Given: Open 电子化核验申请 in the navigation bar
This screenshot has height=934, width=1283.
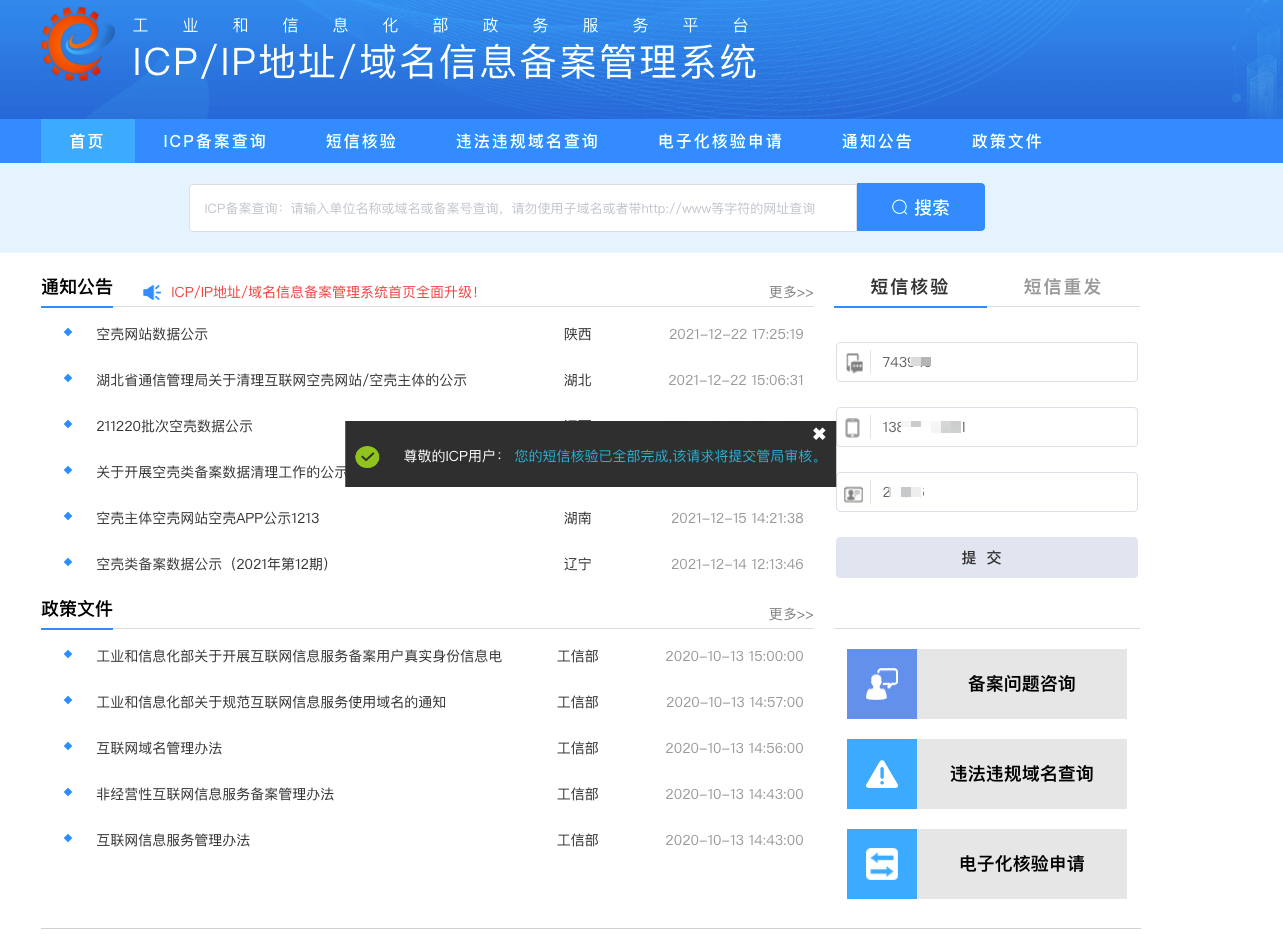Looking at the screenshot, I should pyautogui.click(x=721, y=141).
